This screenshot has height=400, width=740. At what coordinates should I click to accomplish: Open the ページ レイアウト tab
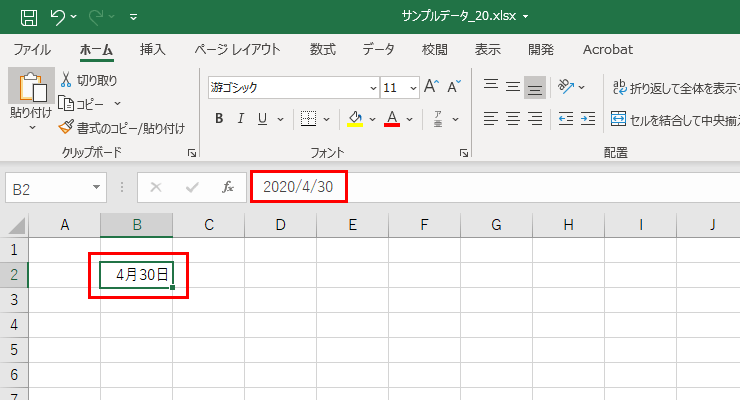[237, 49]
